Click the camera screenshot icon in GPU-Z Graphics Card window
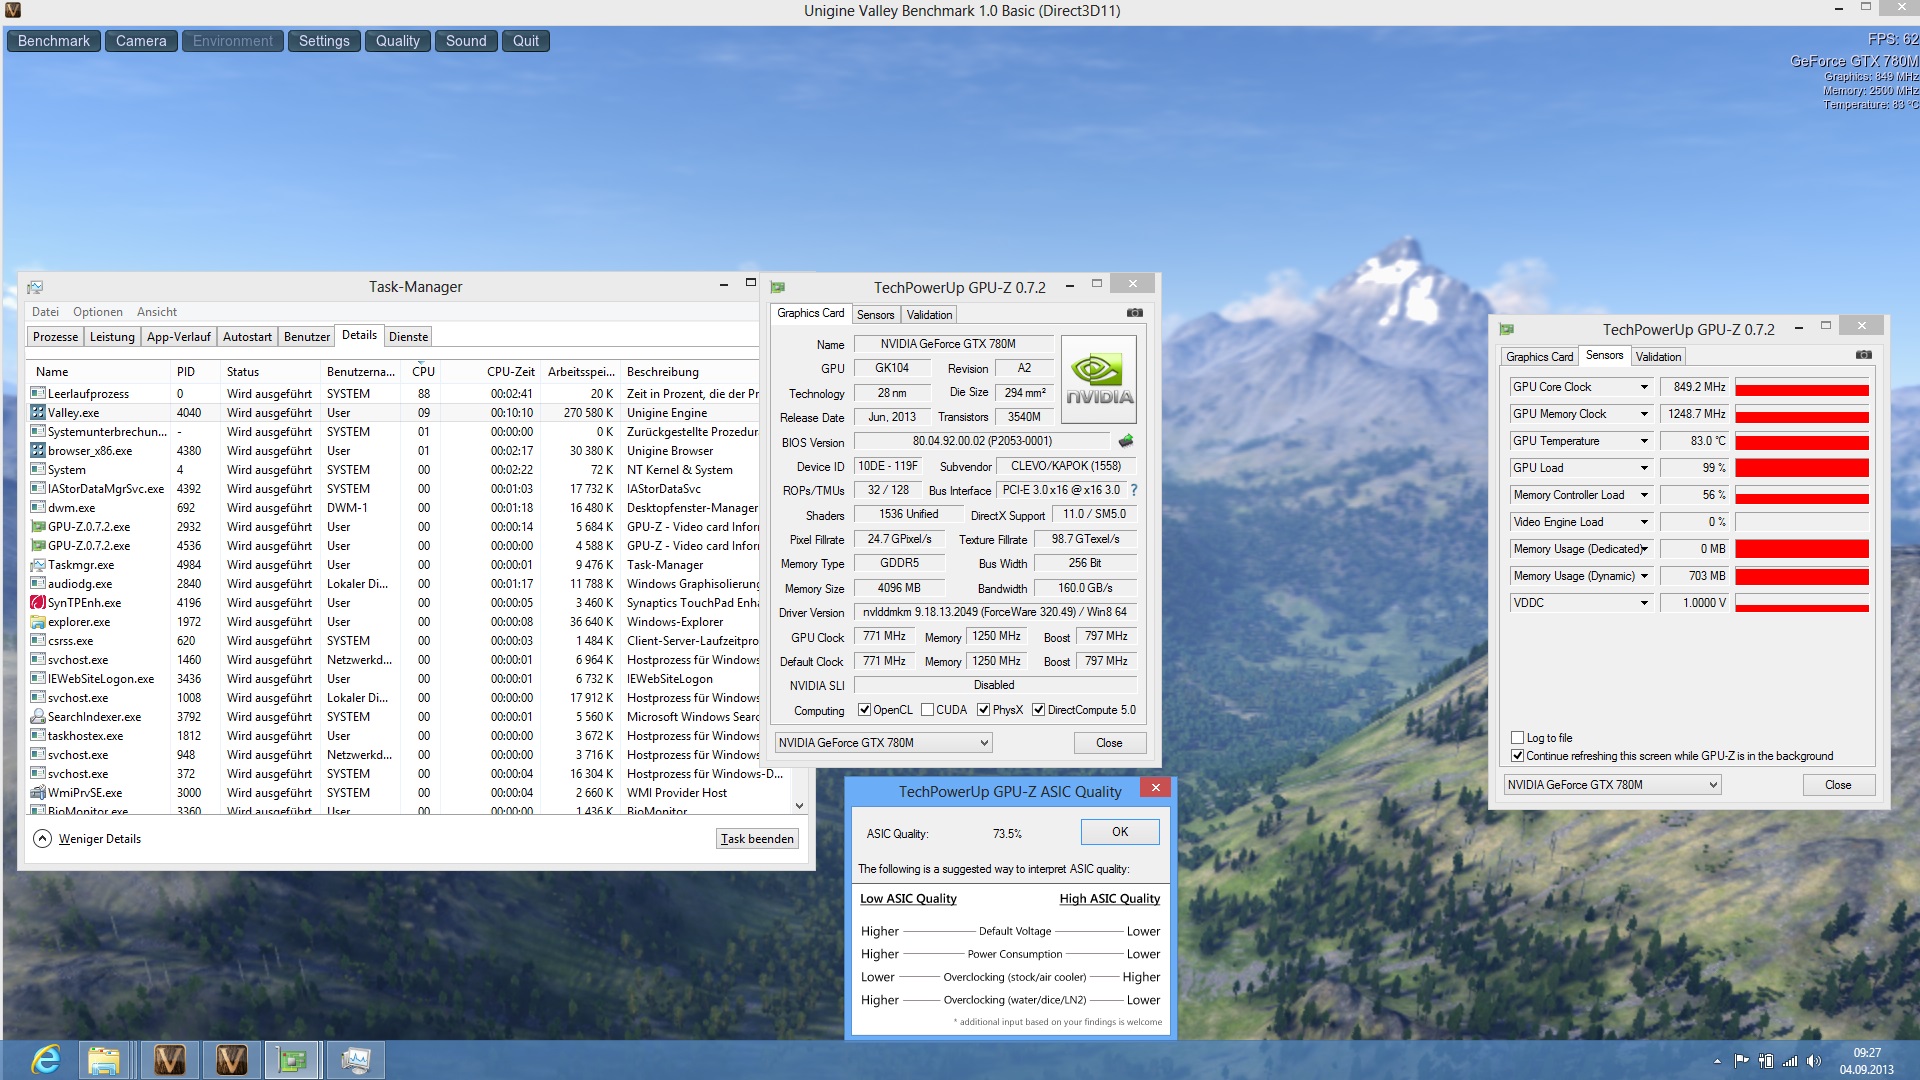1920x1080 pixels. (x=1134, y=313)
